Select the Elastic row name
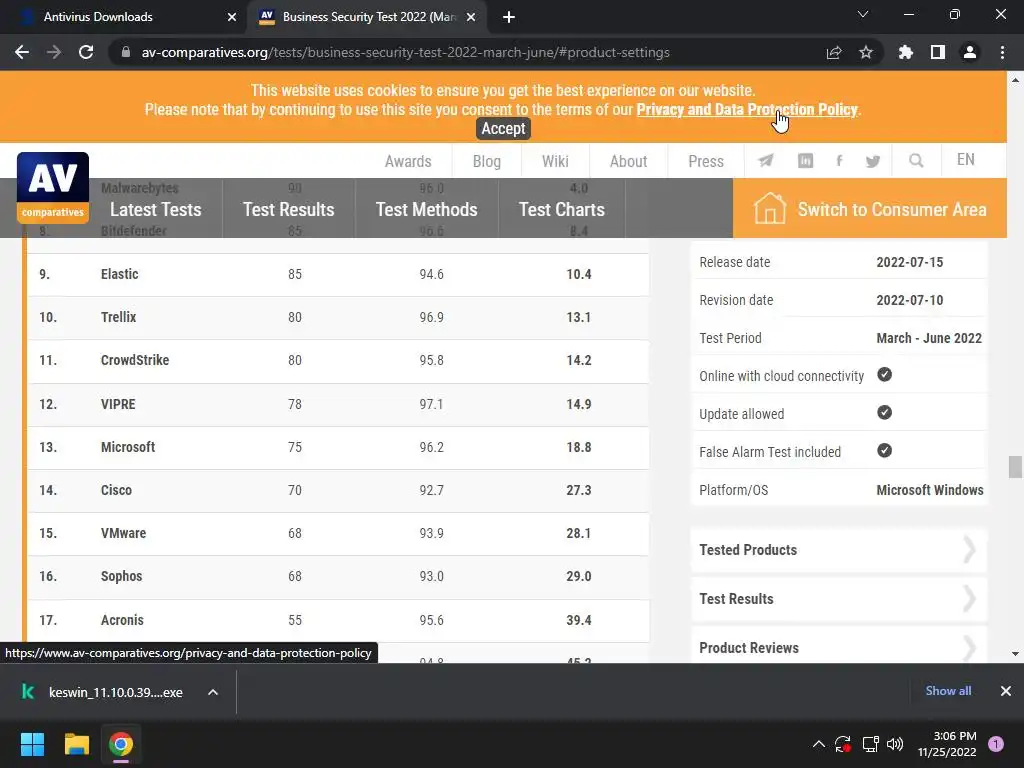The height and width of the screenshot is (768, 1024). pyautogui.click(x=120, y=274)
